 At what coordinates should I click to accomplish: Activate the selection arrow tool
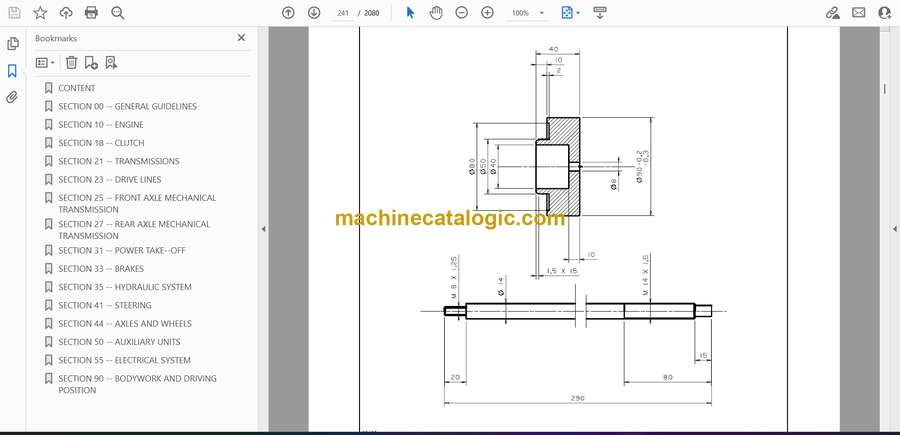[x=410, y=13]
